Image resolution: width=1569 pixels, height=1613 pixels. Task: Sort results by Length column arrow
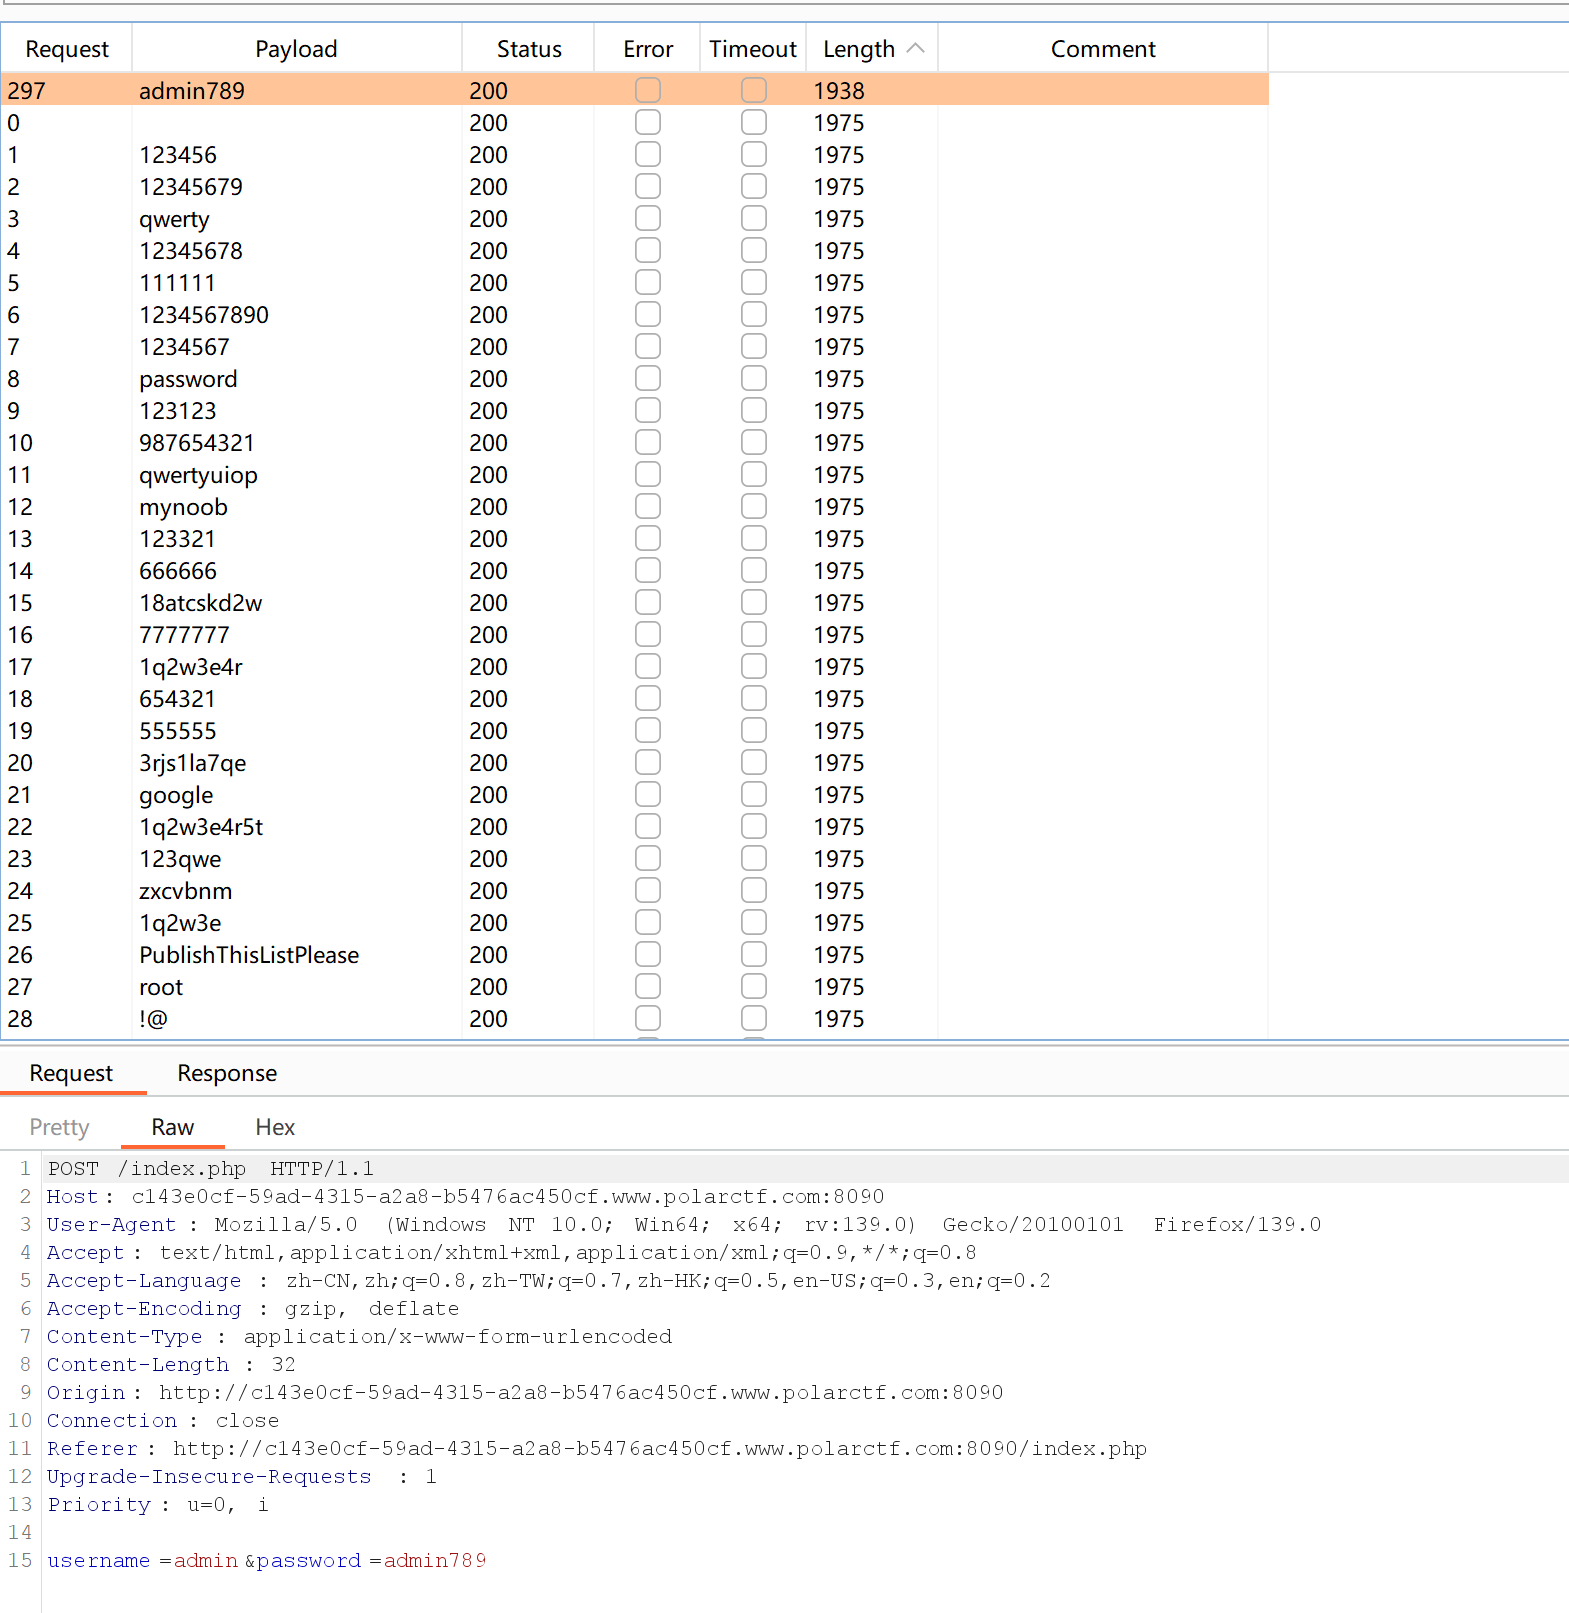click(915, 48)
